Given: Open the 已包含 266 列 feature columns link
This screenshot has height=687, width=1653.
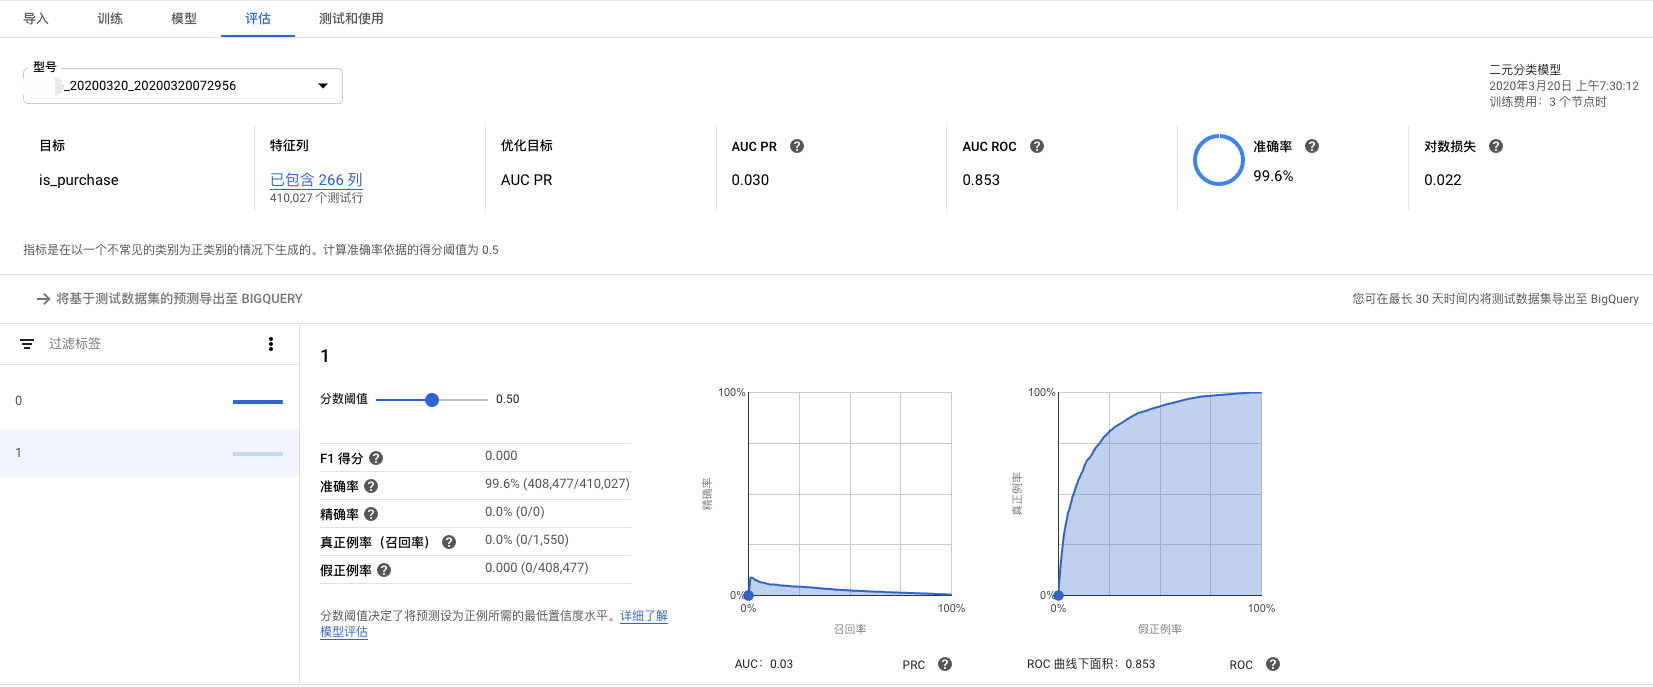Looking at the screenshot, I should tap(316, 179).
